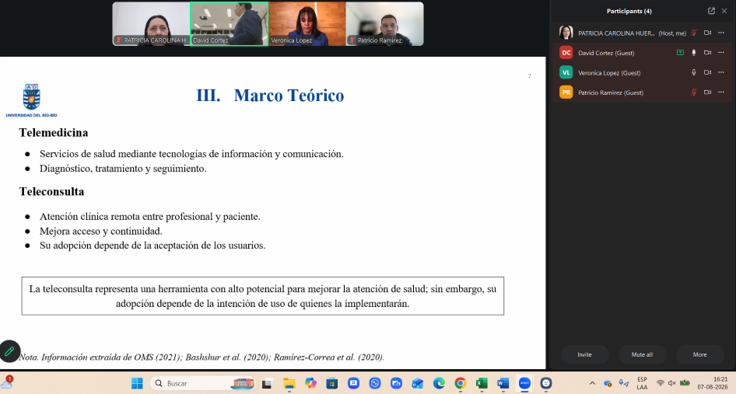This screenshot has width=736, height=394.
Task: Click David Cortez's screen sharing indicator
Action: (x=680, y=53)
